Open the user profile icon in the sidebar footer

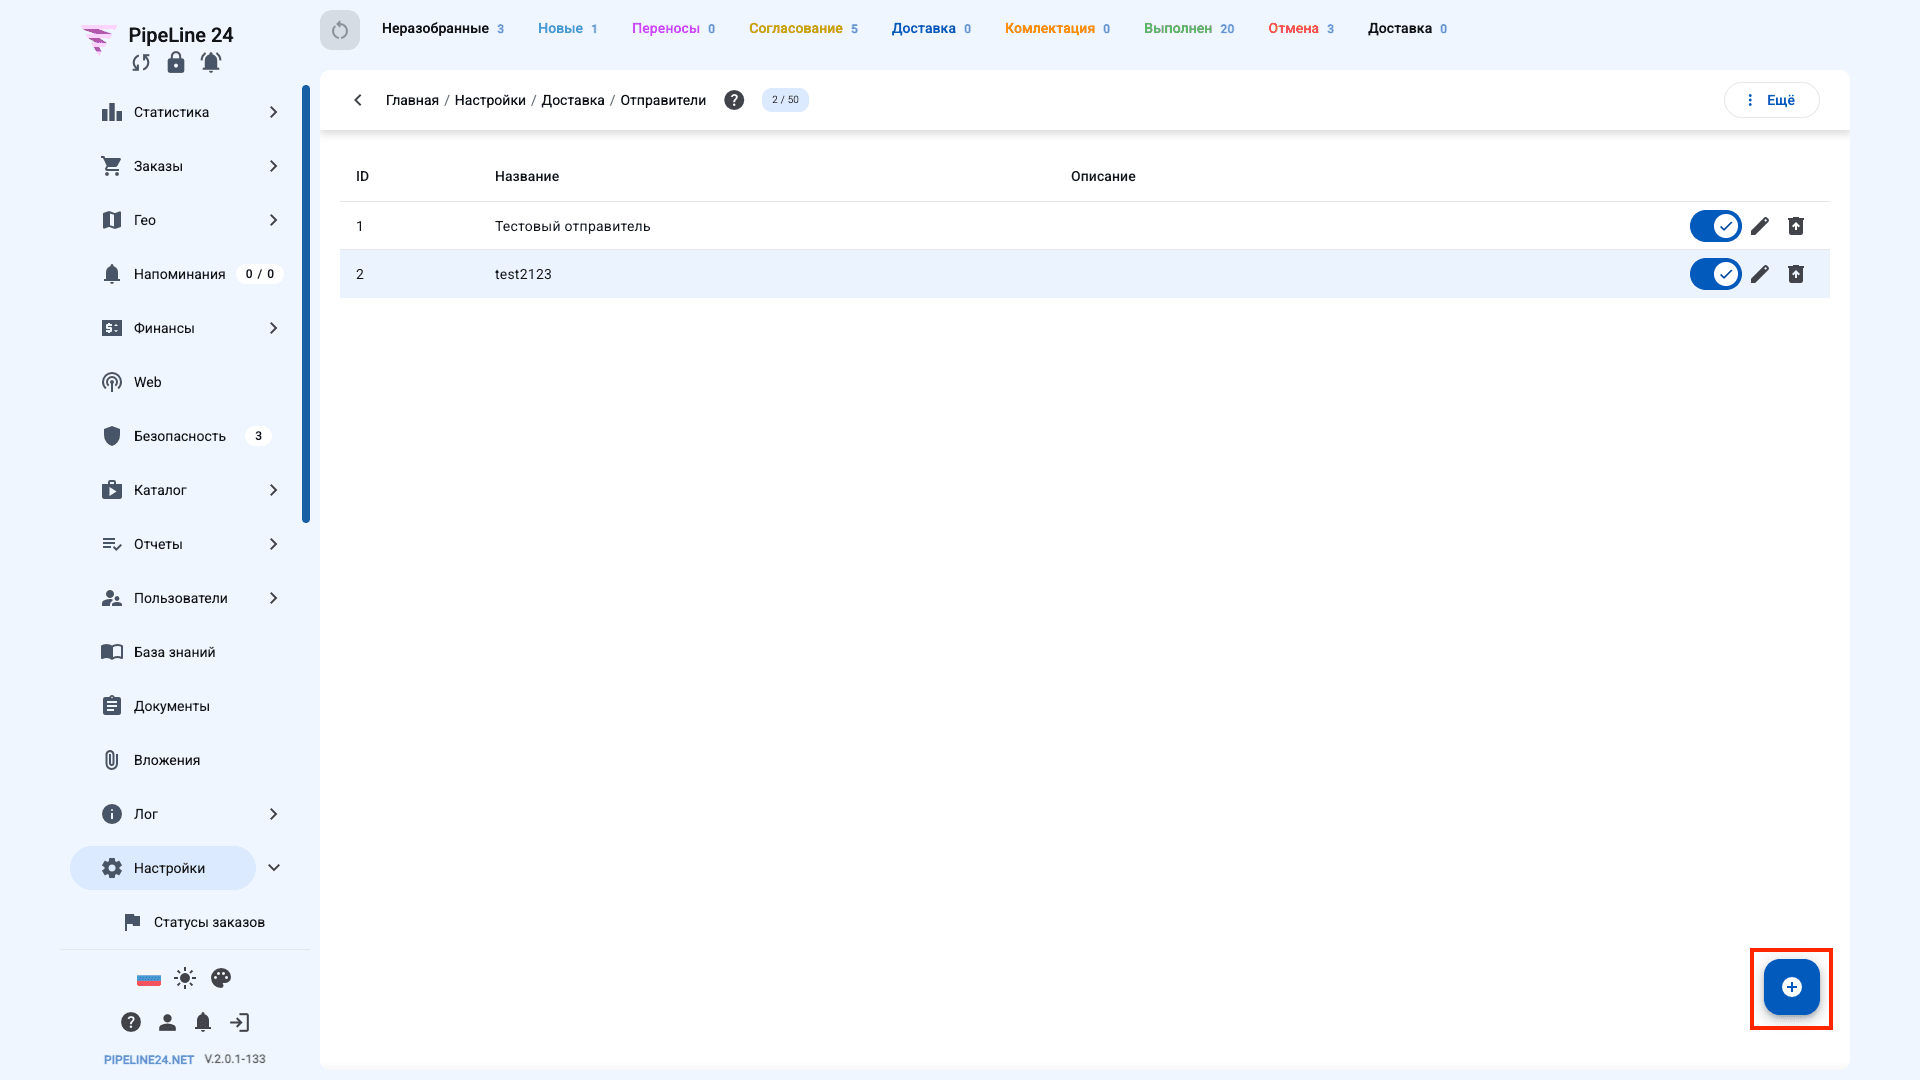pos(167,1022)
